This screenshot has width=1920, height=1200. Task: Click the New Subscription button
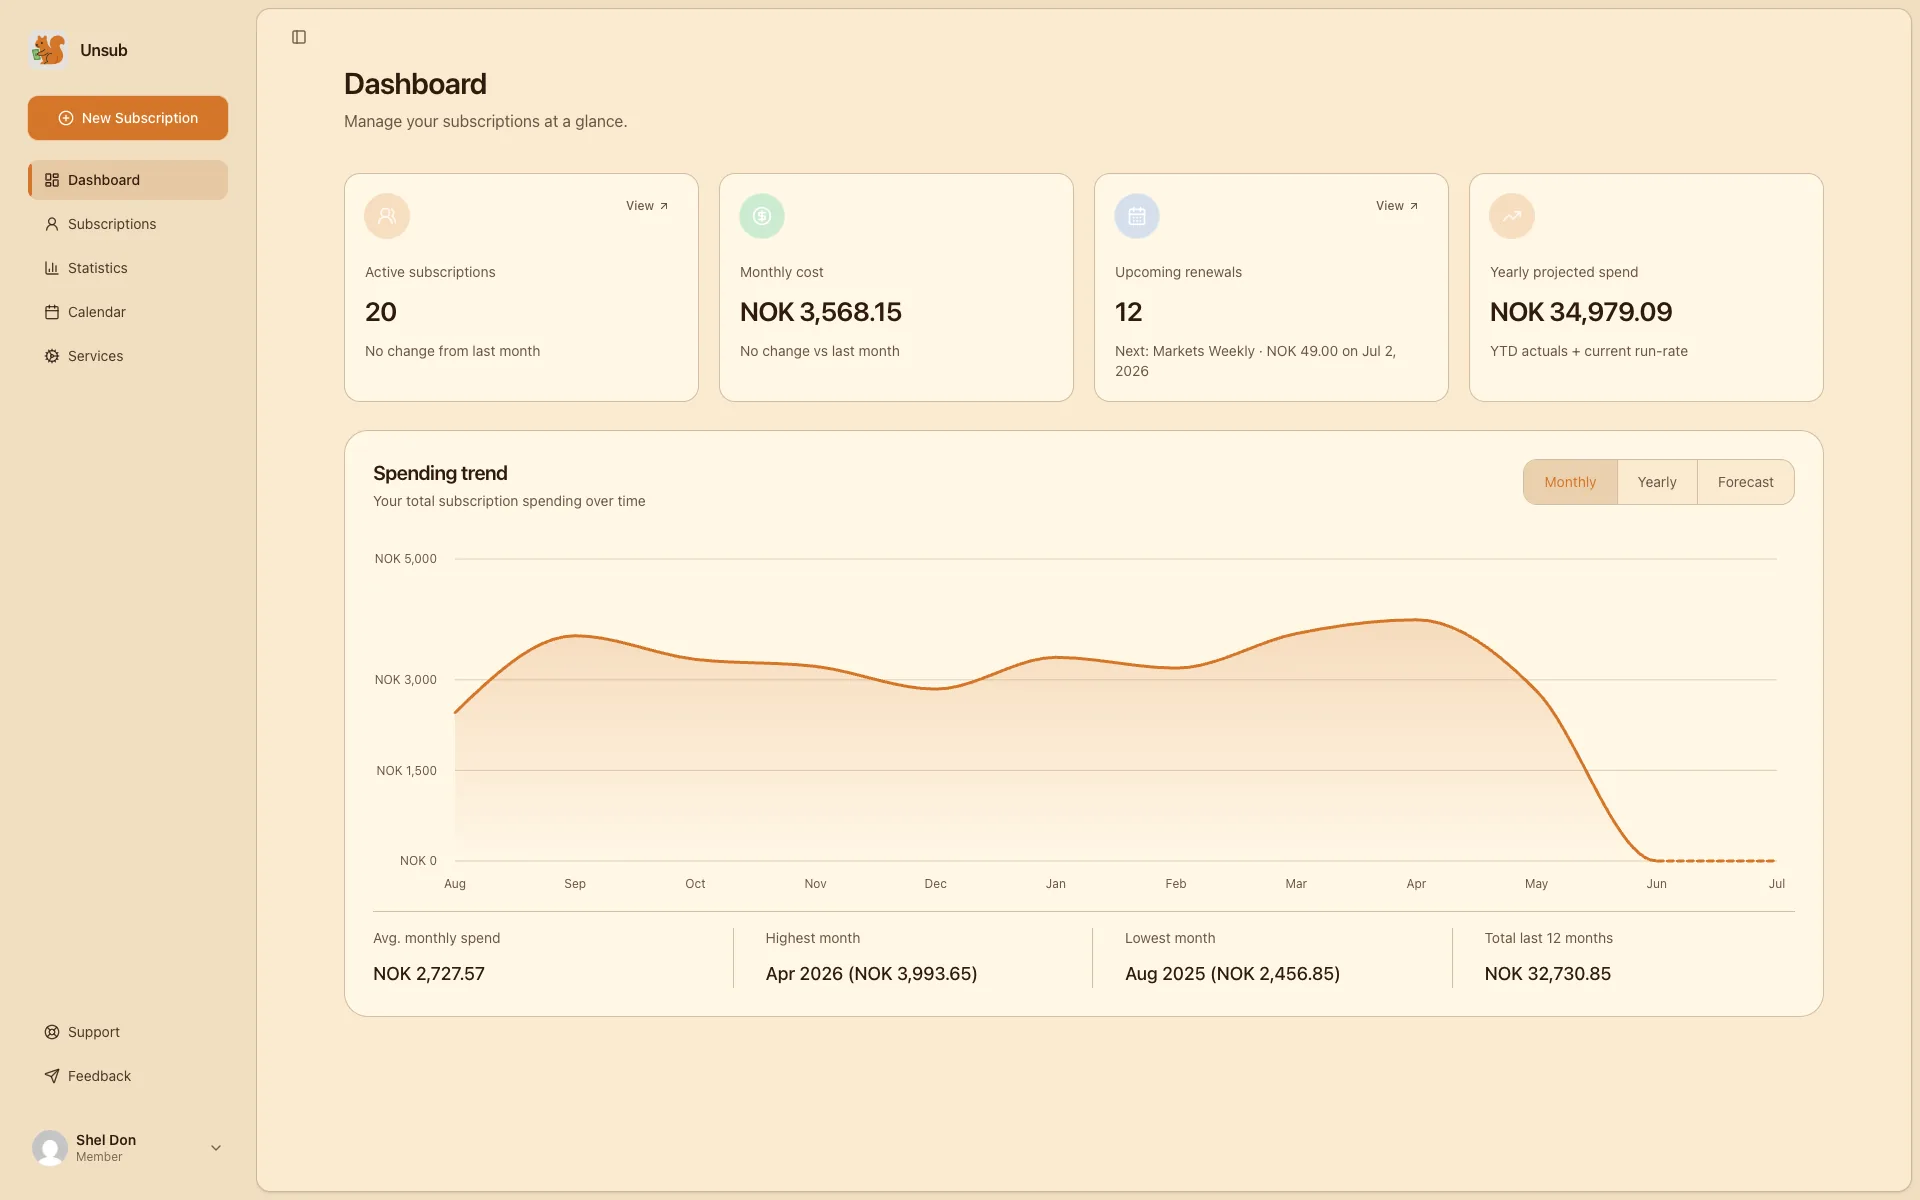pyautogui.click(x=128, y=118)
